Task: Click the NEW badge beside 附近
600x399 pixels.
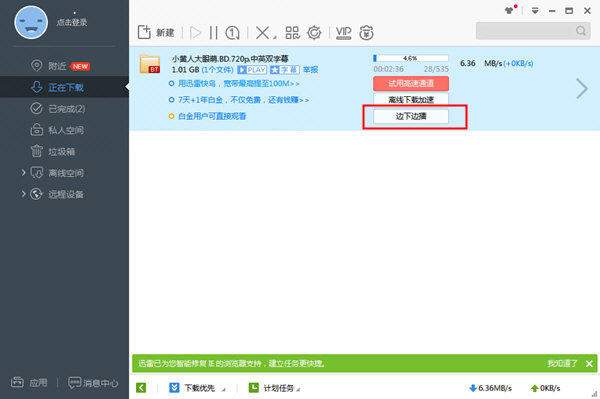Action: pyautogui.click(x=80, y=66)
